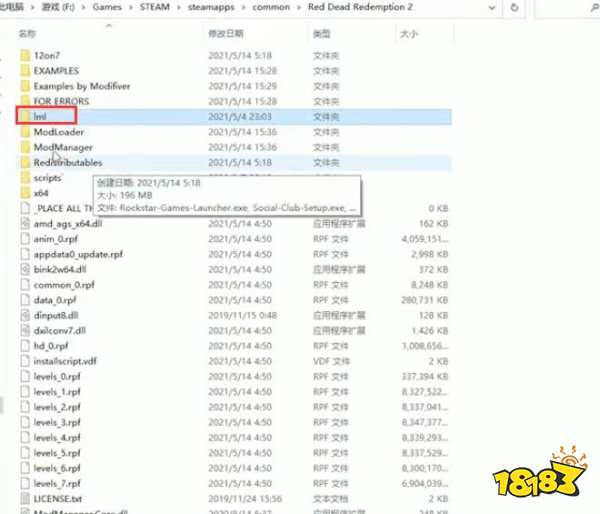Select the EXAMPLES folder icon
600x514 pixels.
pyautogui.click(x=25, y=71)
